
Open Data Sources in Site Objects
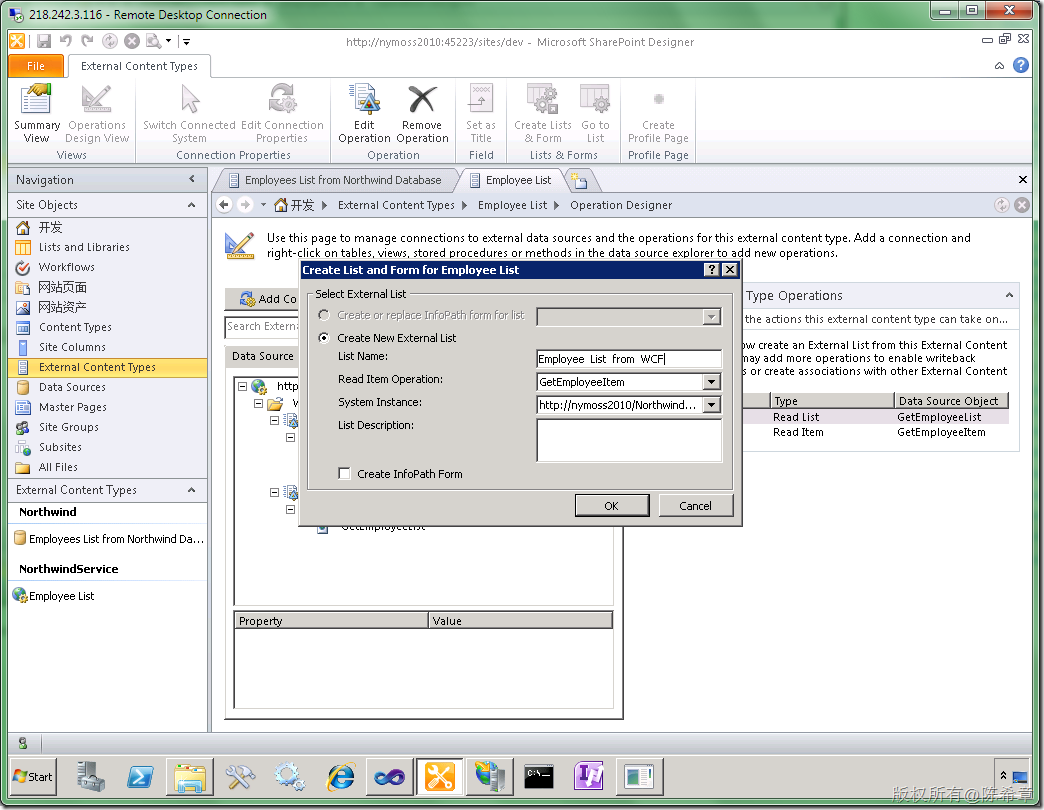[72, 387]
